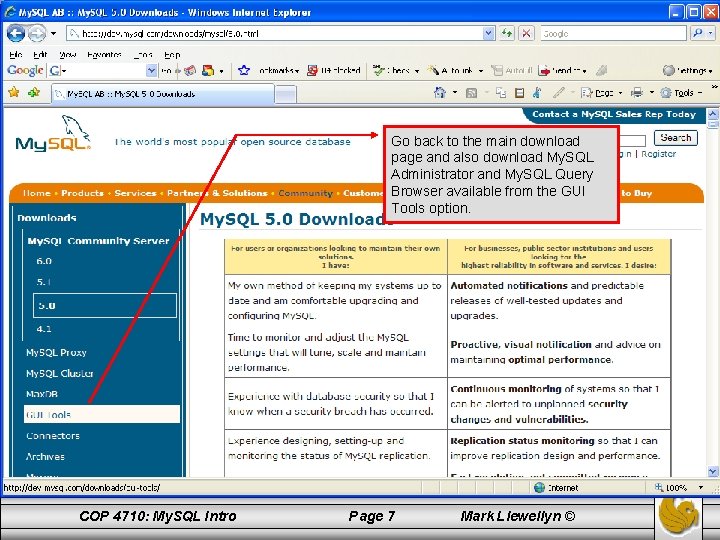This screenshot has height=540, width=720.
Task: Click the browser Back arrow button
Action: pos(16,34)
